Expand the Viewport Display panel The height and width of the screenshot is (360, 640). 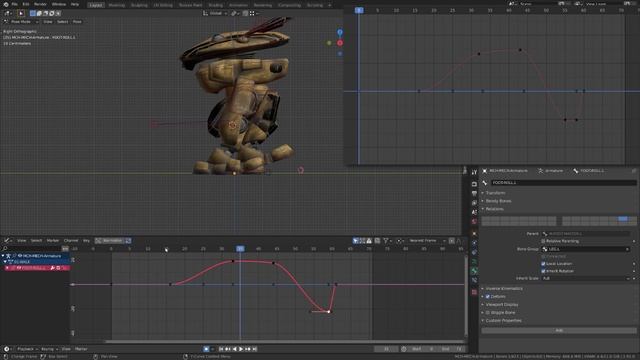click(x=502, y=304)
